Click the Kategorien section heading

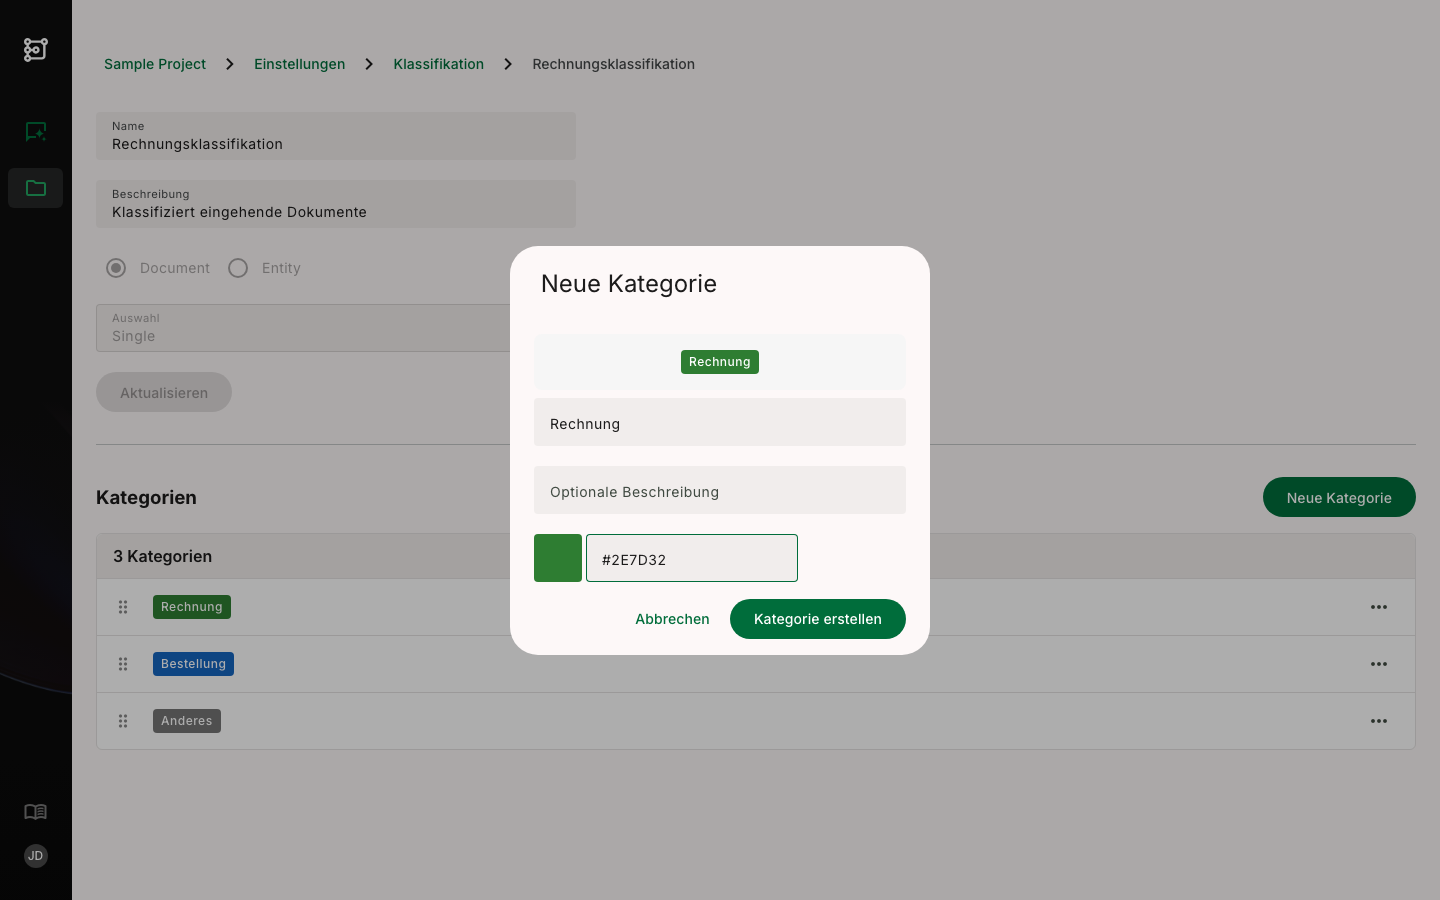coord(146,497)
